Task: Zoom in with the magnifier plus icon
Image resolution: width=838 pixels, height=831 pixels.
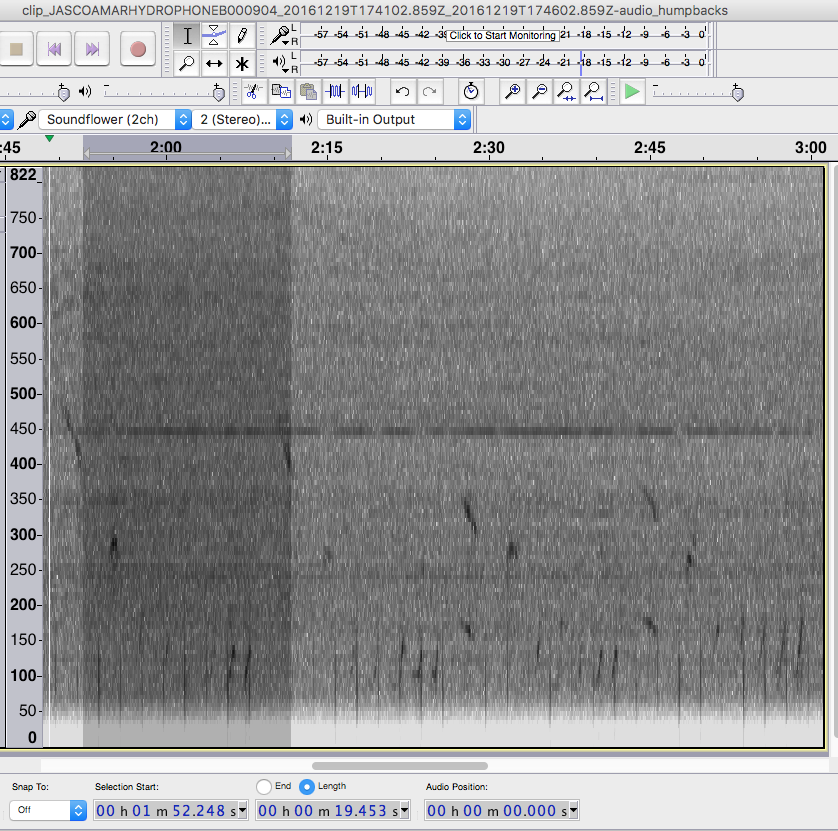Action: [513, 92]
